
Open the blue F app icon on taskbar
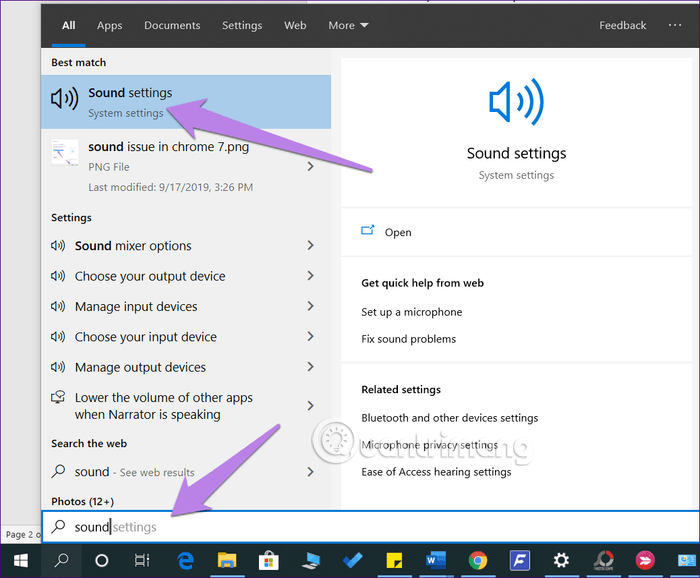[520, 561]
